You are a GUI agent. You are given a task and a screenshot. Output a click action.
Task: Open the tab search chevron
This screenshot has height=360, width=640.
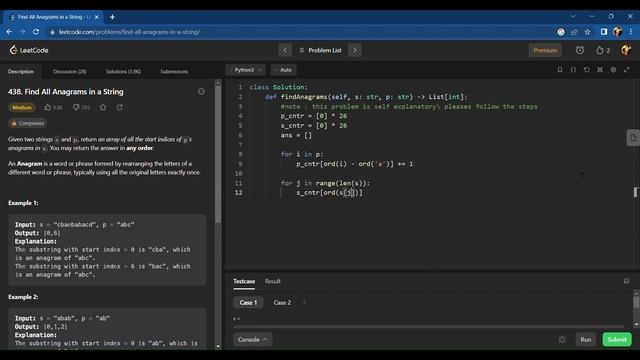click(x=573, y=16)
